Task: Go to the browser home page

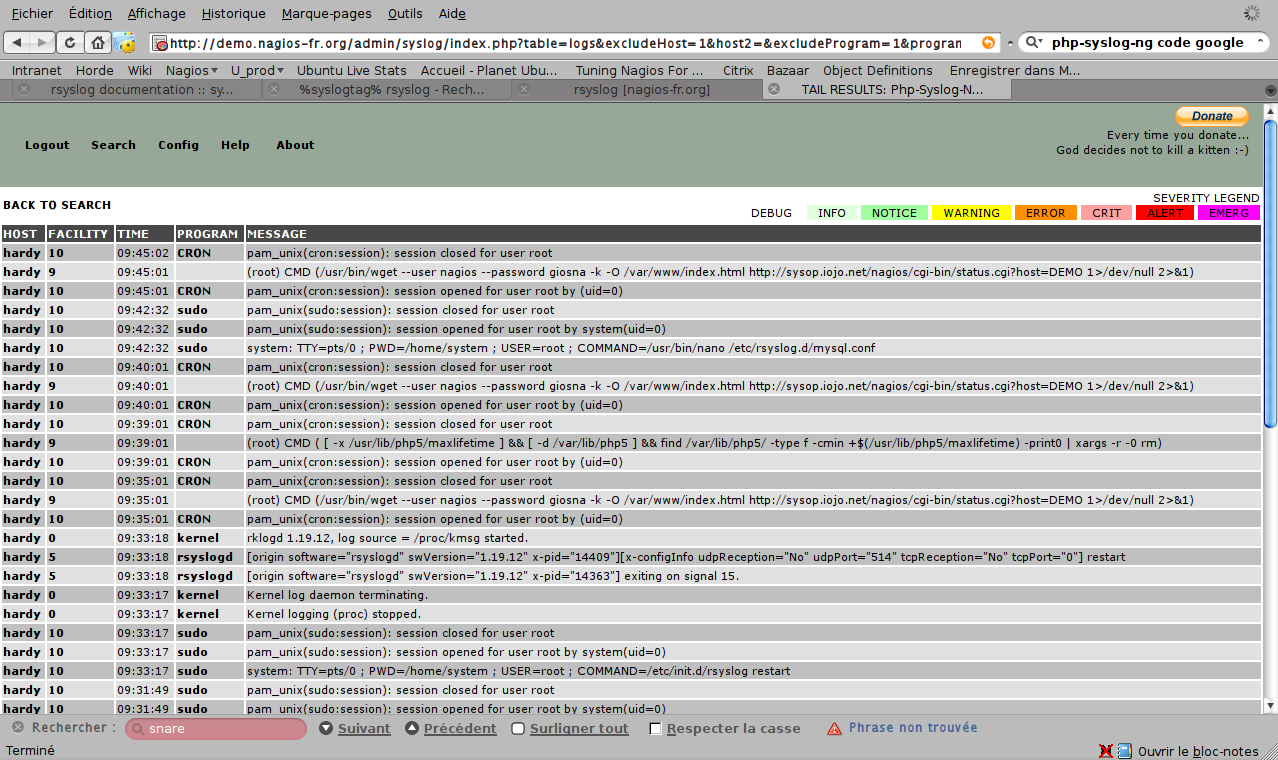Action: tap(97, 42)
